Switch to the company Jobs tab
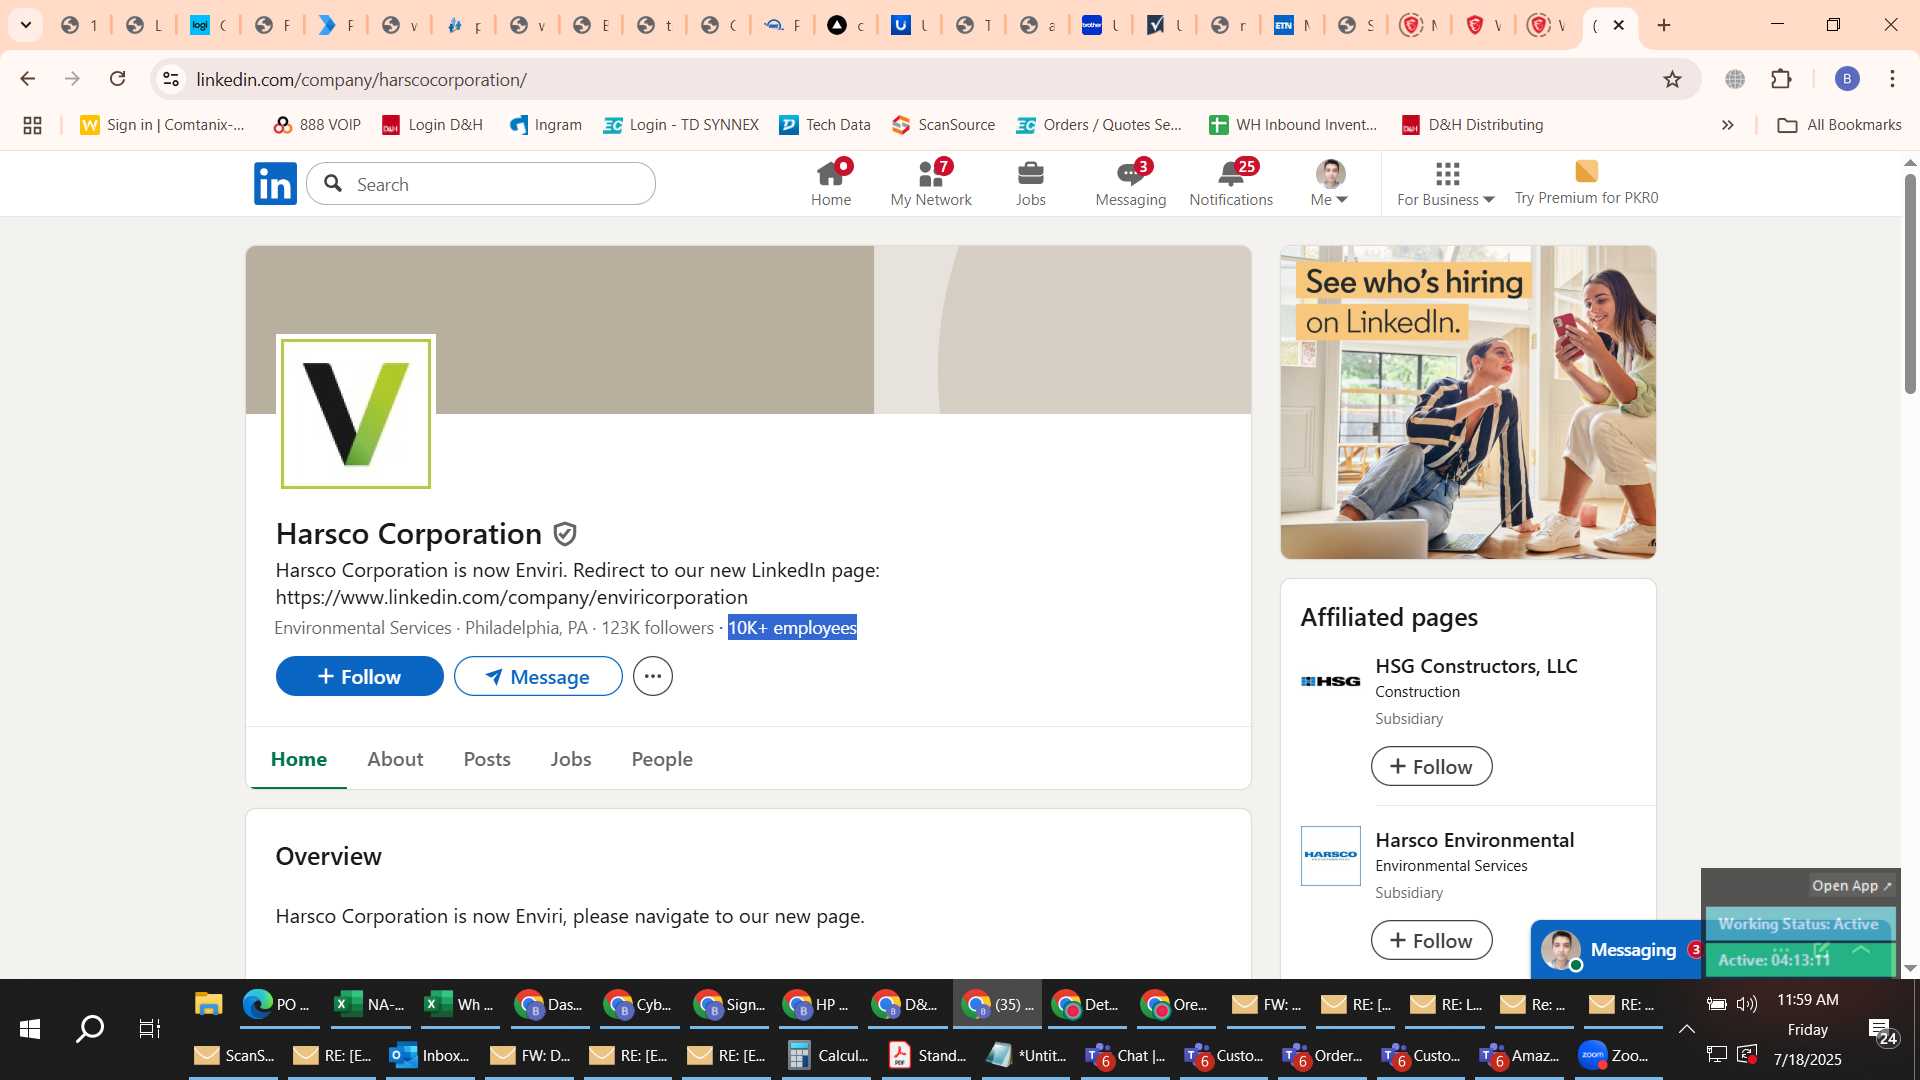1920x1080 pixels. (571, 759)
